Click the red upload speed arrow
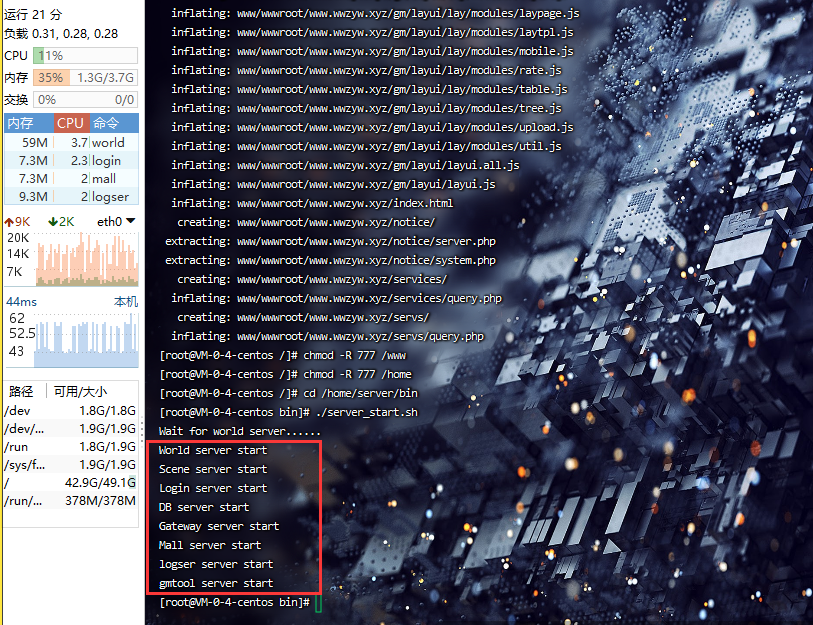This screenshot has height=625, width=813. coord(9,221)
